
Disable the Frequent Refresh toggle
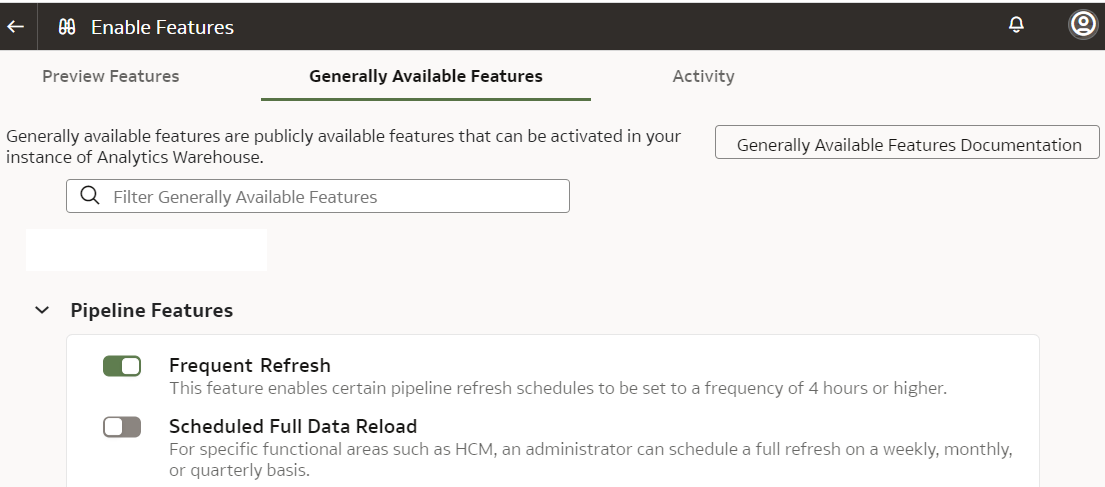[122, 366]
